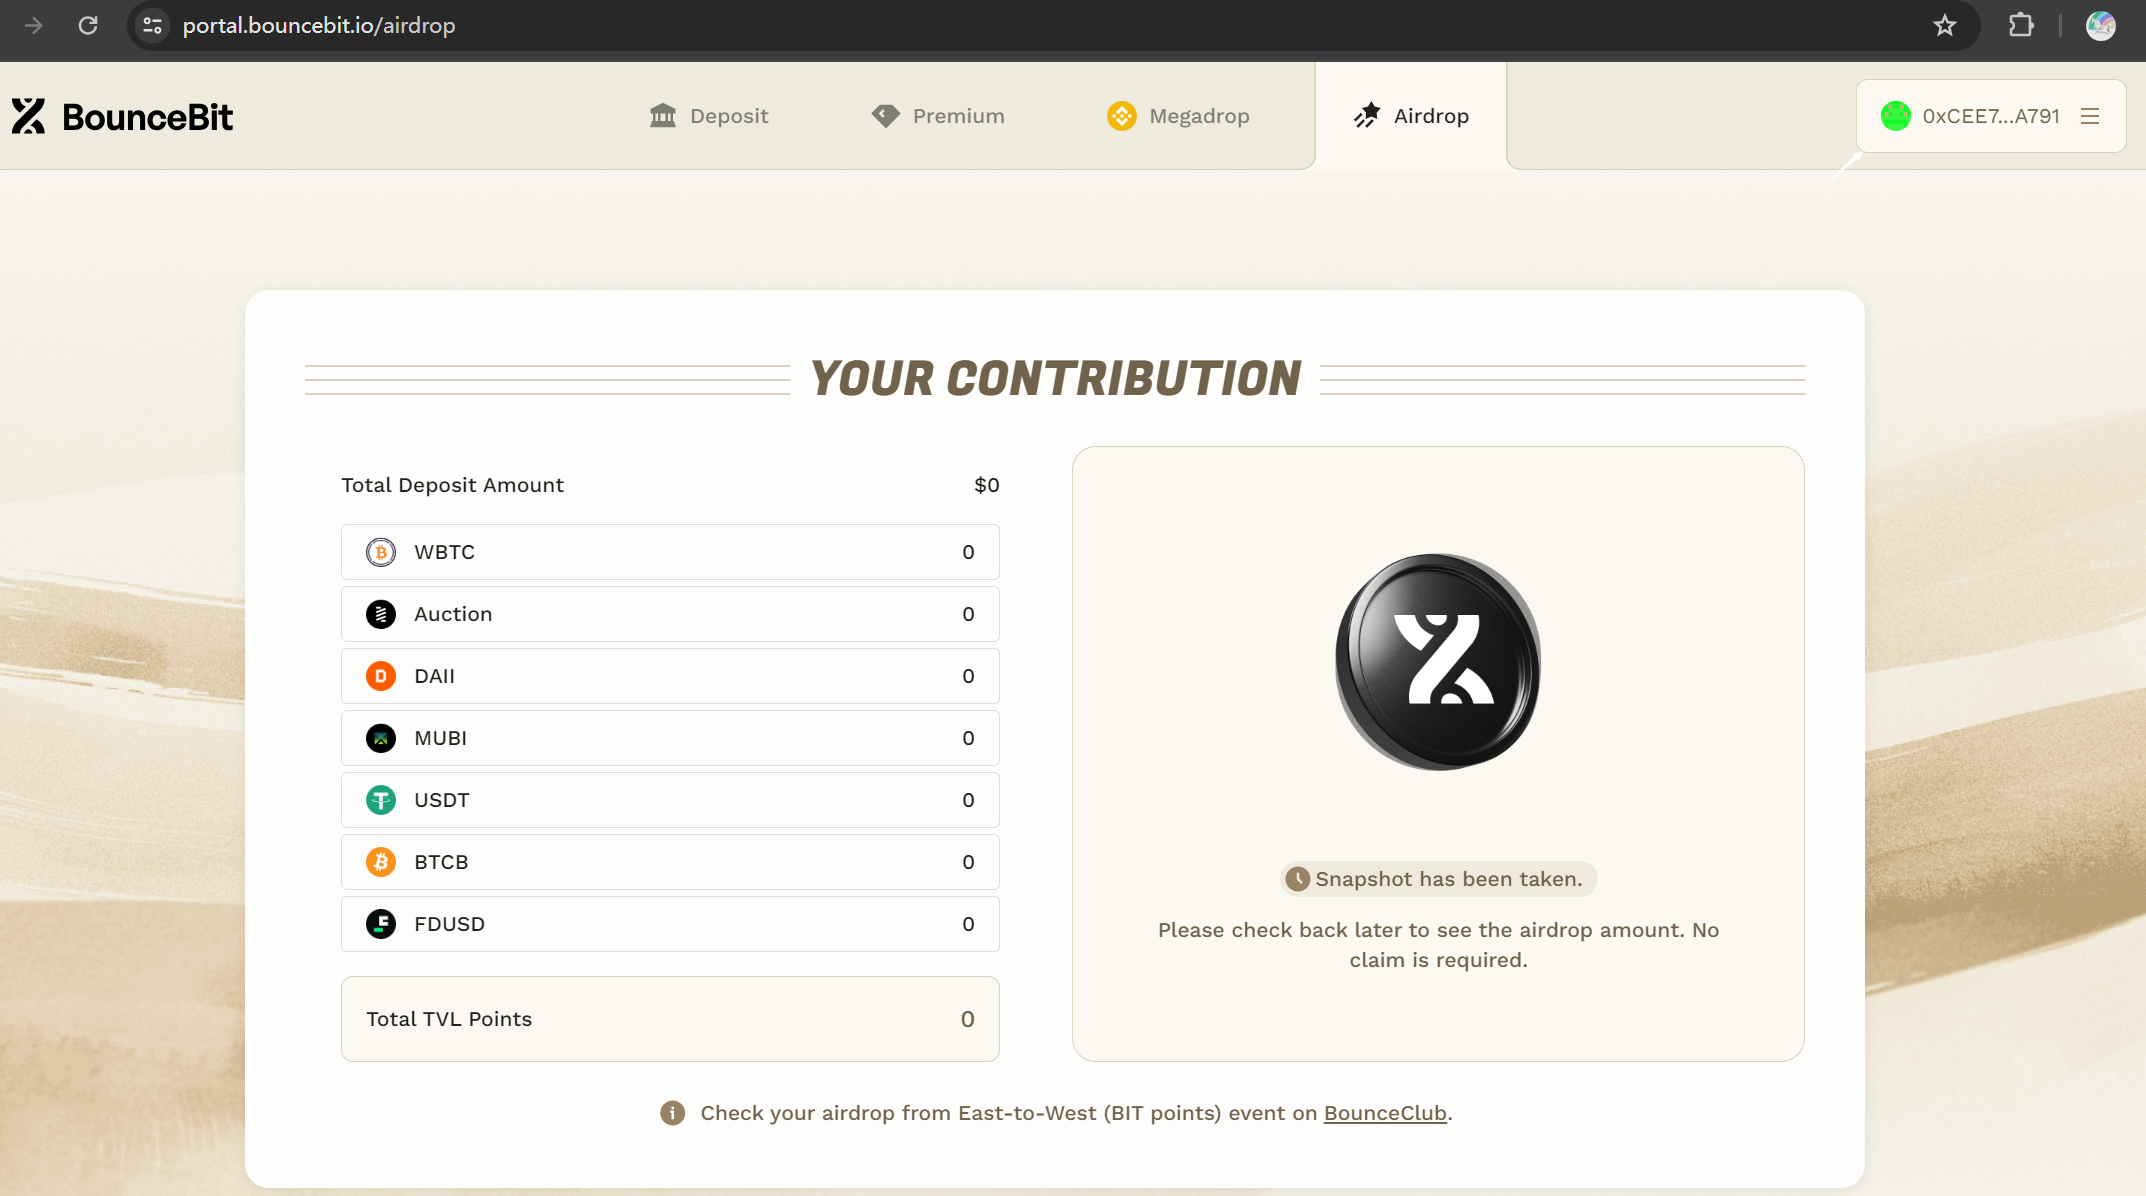The height and width of the screenshot is (1196, 2146).
Task: Click the WBTC token icon
Action: 381,552
